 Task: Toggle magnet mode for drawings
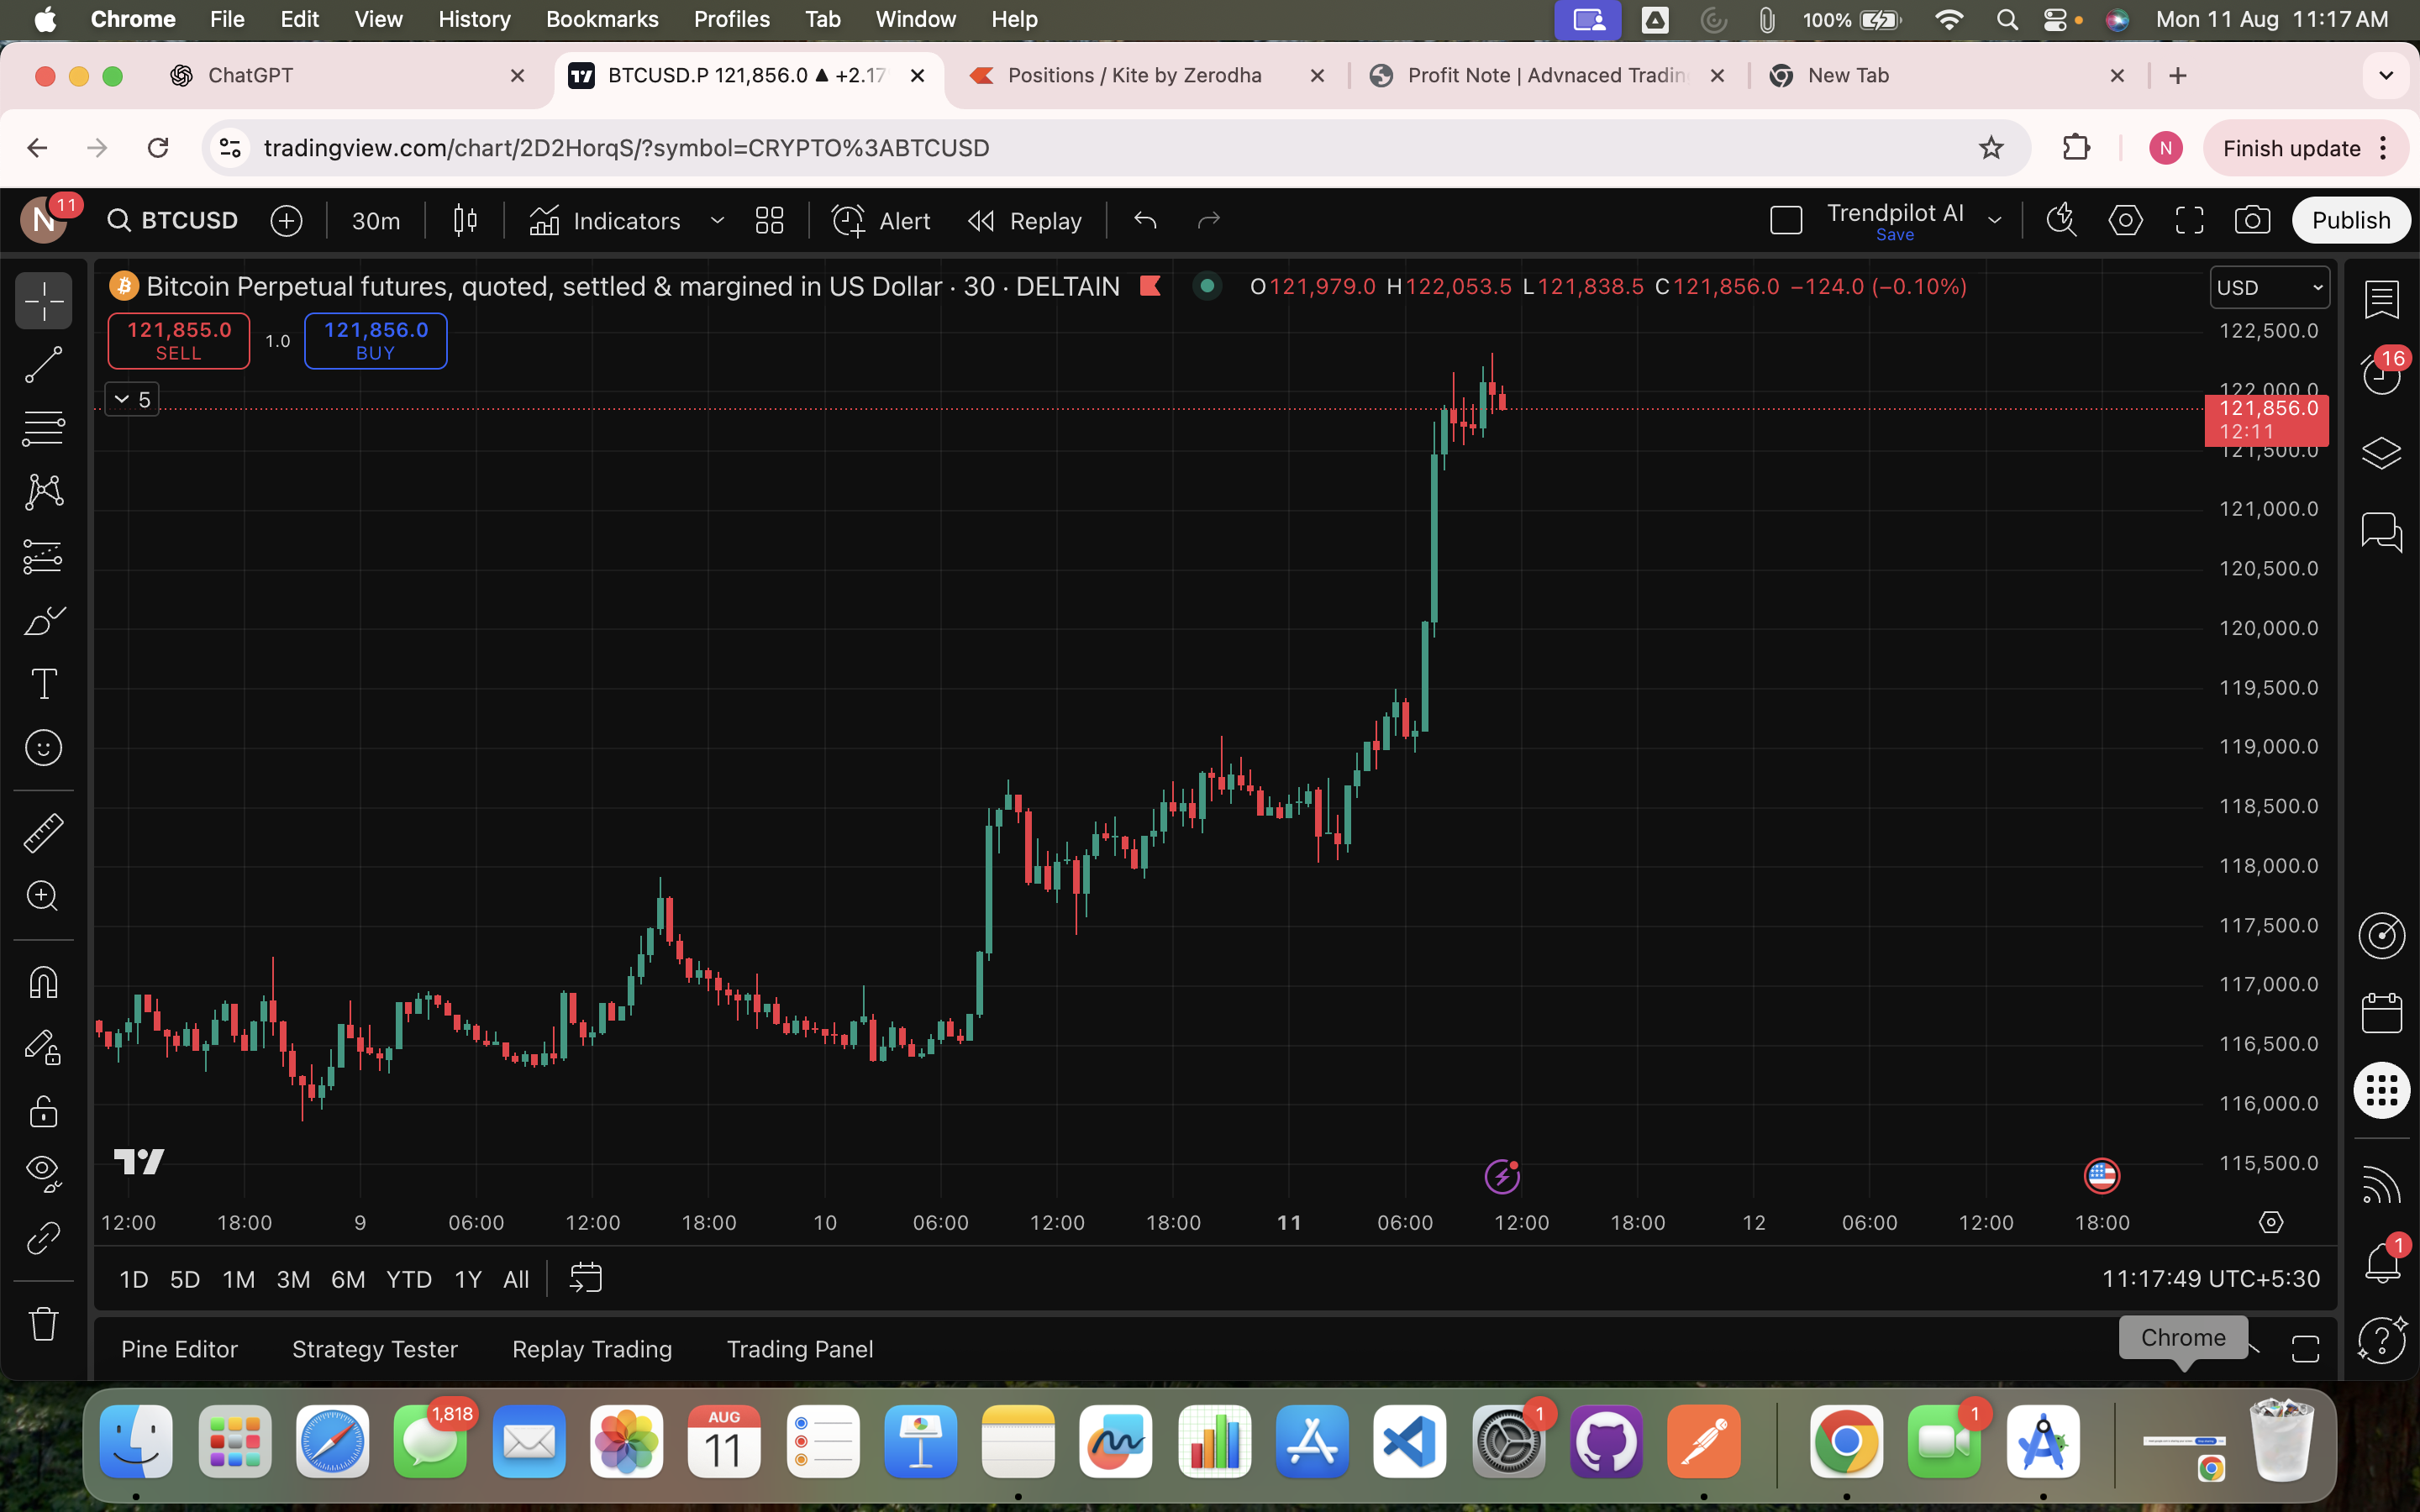pos(43,982)
